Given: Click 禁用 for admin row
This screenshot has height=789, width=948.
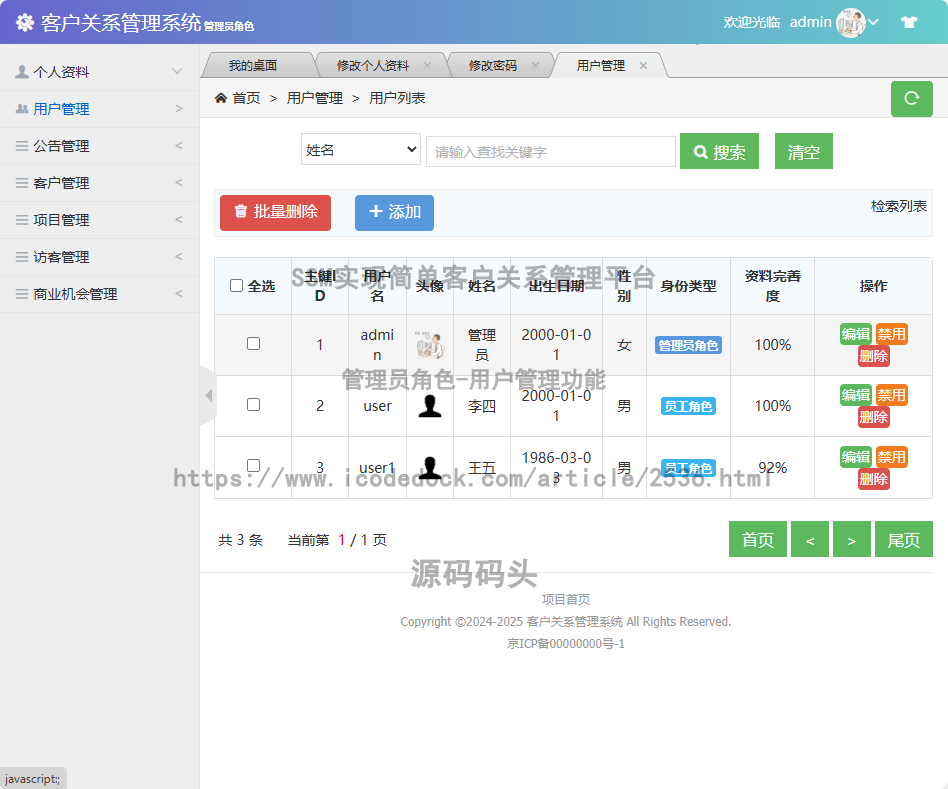Looking at the screenshot, I should [x=891, y=334].
